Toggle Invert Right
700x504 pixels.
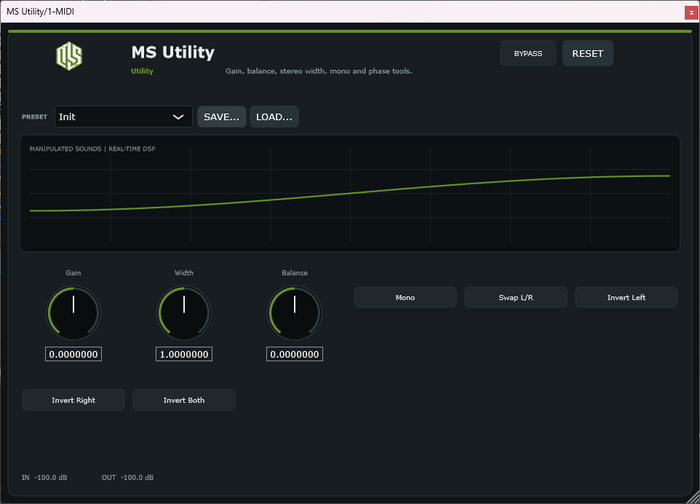(74, 400)
